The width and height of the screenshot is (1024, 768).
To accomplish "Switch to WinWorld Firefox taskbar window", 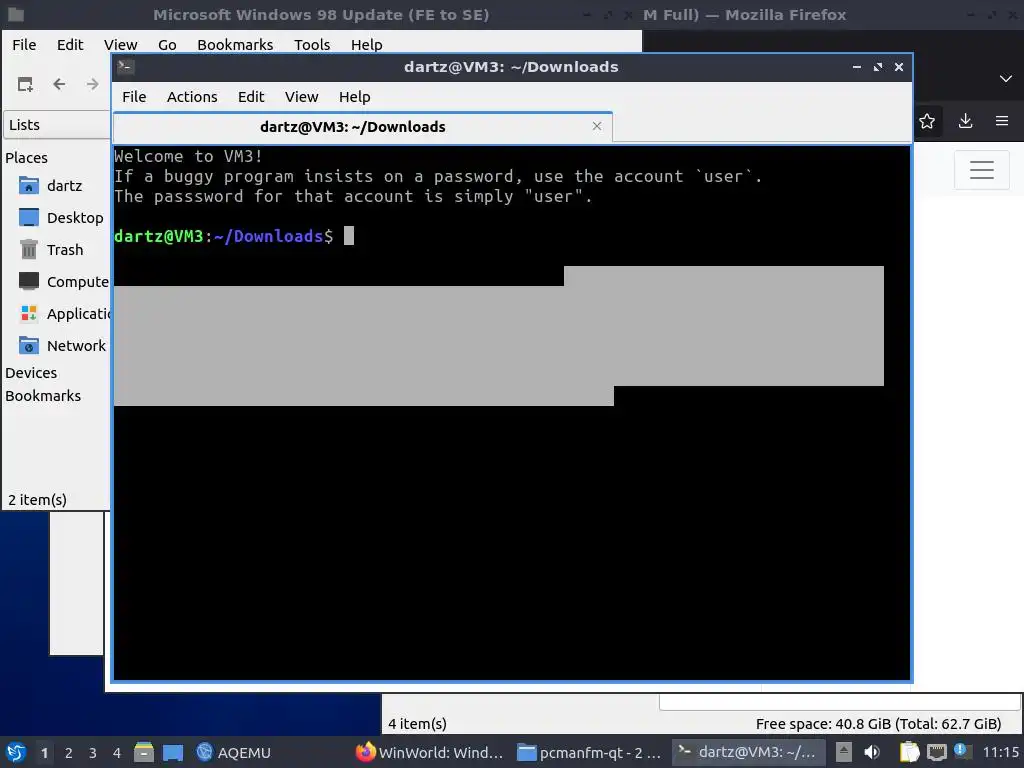I will coord(430,752).
